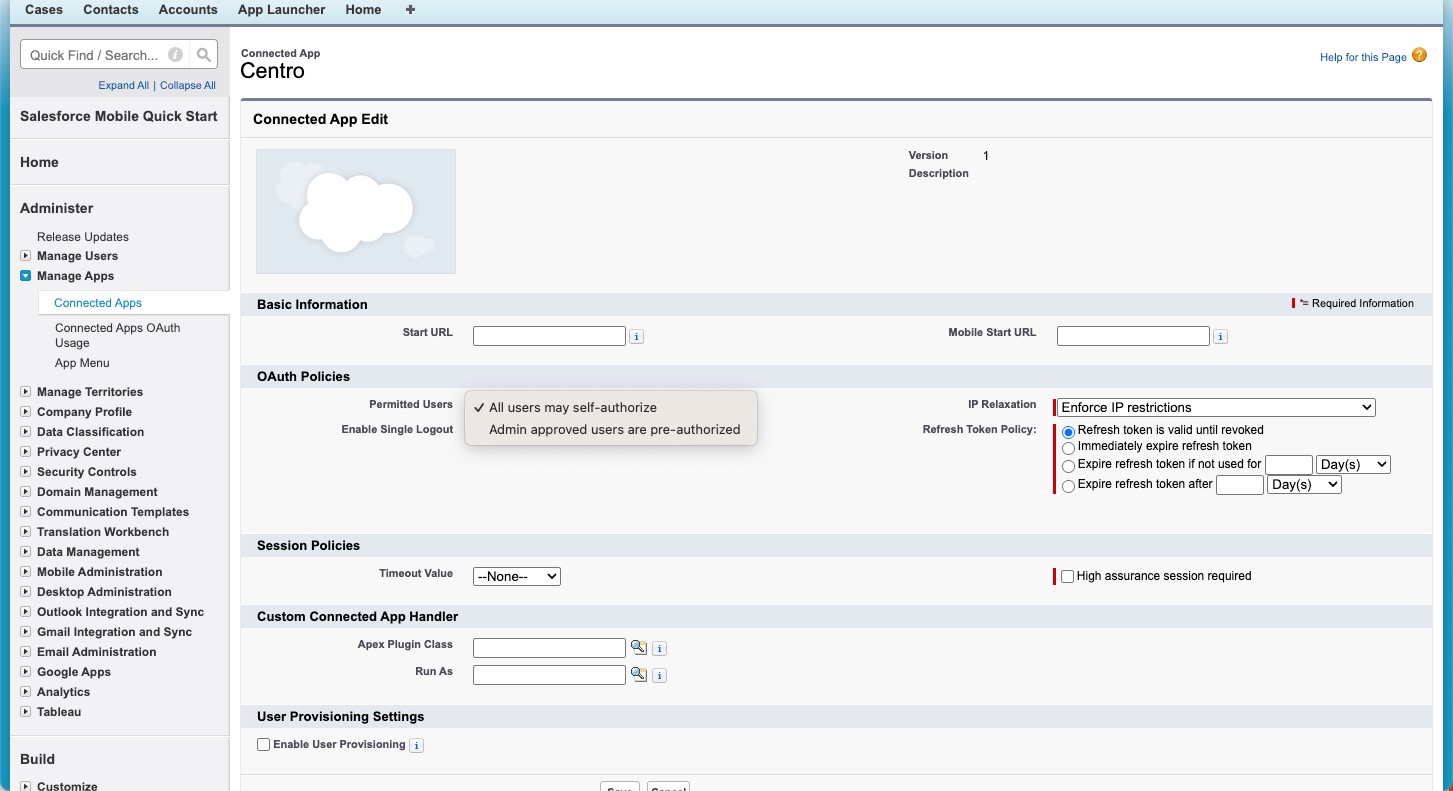Click the Run As input field
This screenshot has width=1453, height=791.
(x=549, y=675)
